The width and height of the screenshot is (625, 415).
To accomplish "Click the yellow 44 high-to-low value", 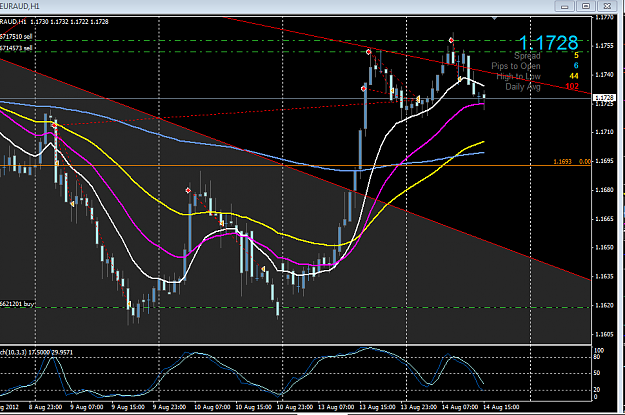I will click(574, 76).
